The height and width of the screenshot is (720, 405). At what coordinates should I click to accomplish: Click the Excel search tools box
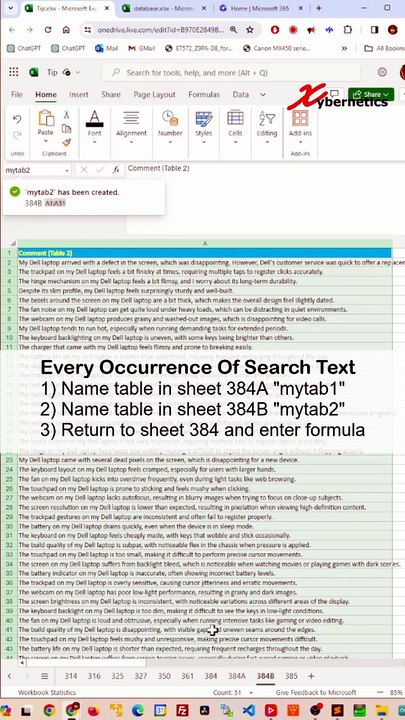(231, 73)
